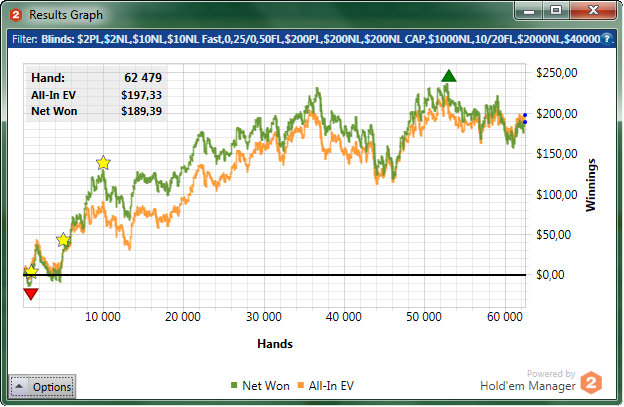Click the Hold'em Manager 2 title bar icon
This screenshot has width=624, height=407.
pyautogui.click(x=16, y=15)
